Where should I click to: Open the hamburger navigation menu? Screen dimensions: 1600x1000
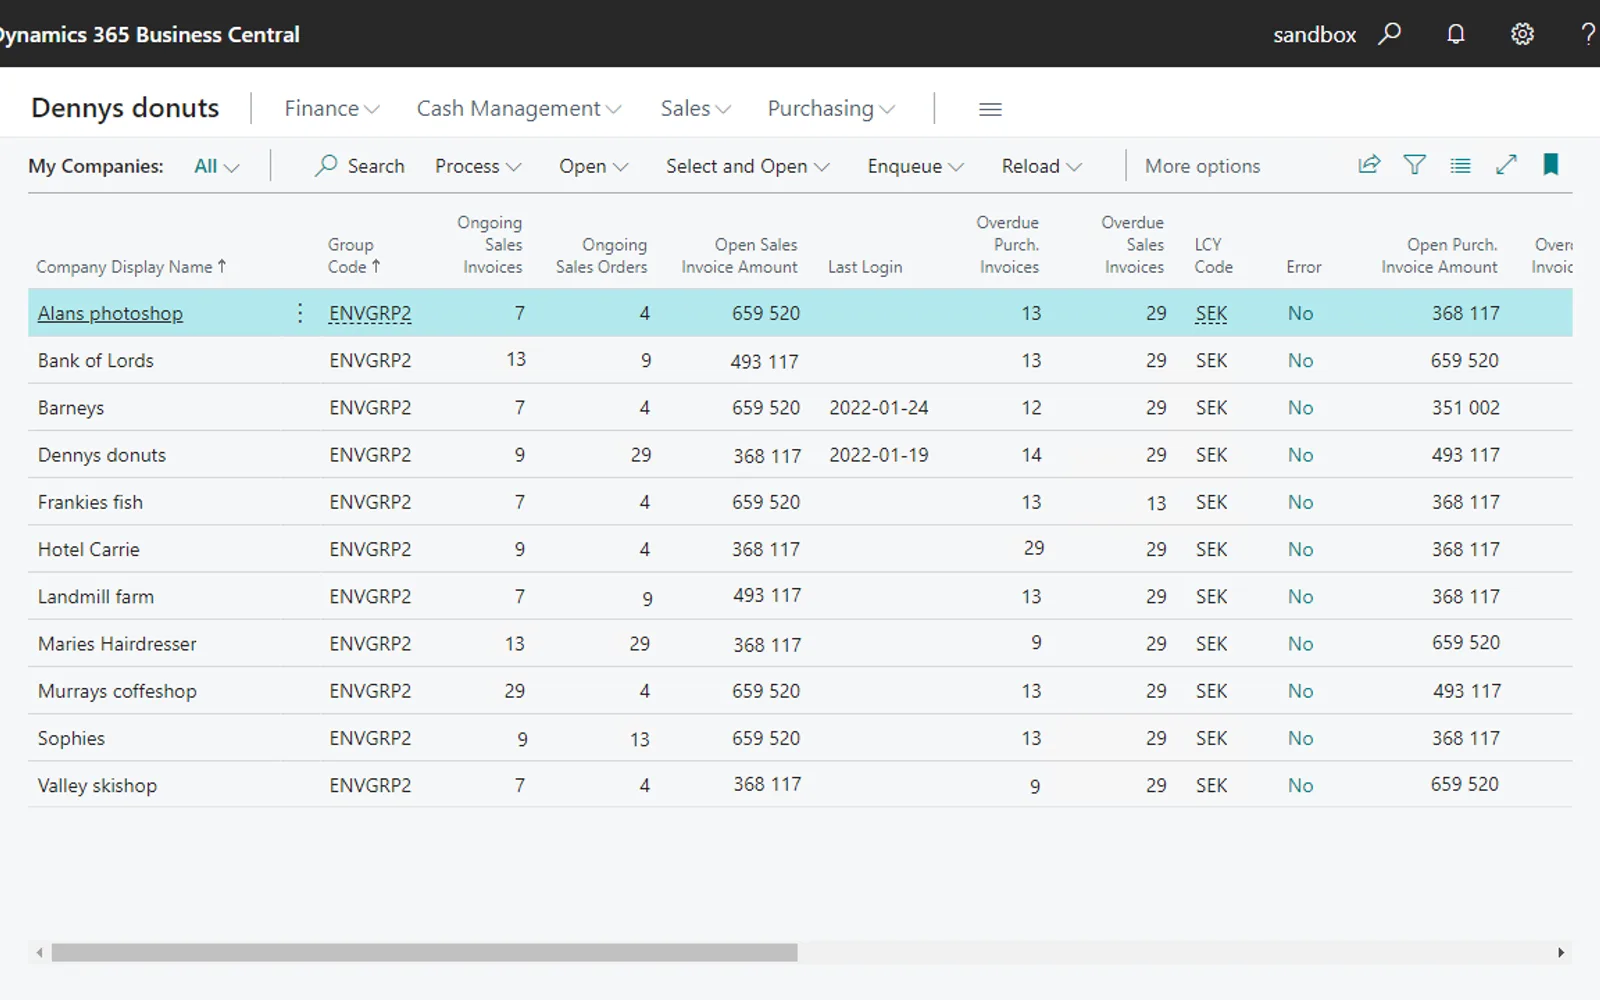(x=990, y=109)
